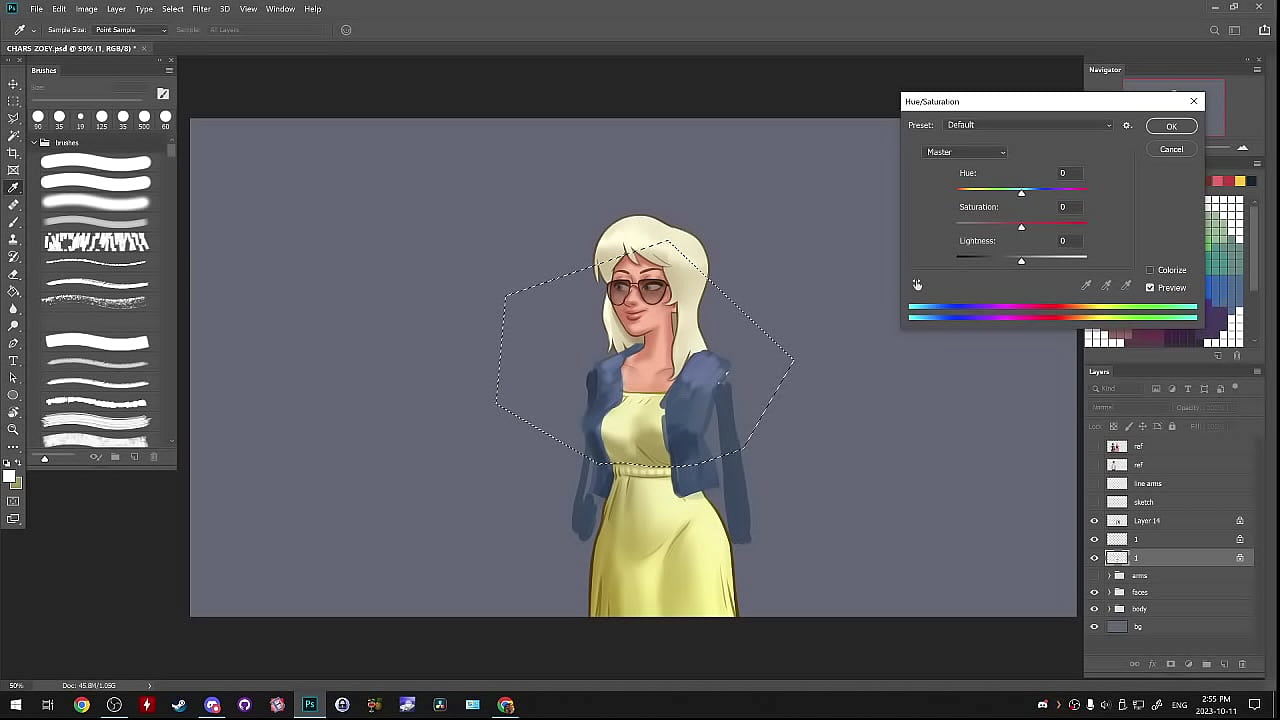This screenshot has width=1280, height=720.
Task: Pick the Eraser tool
Action: 13,274
